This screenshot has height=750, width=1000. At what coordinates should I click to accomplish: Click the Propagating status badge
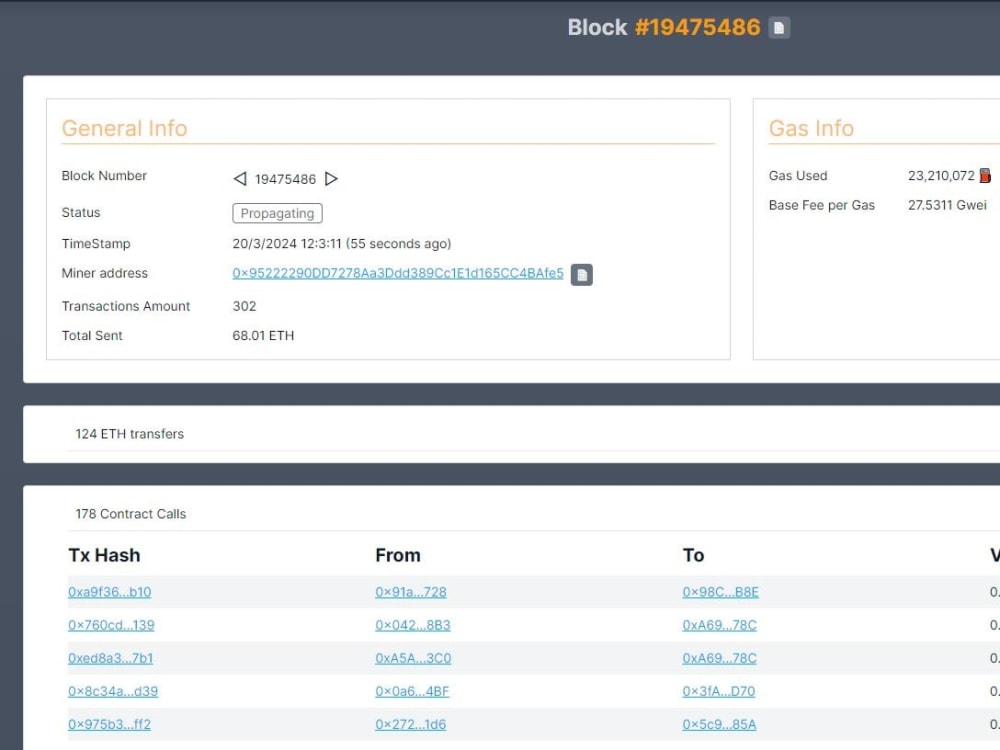(277, 213)
